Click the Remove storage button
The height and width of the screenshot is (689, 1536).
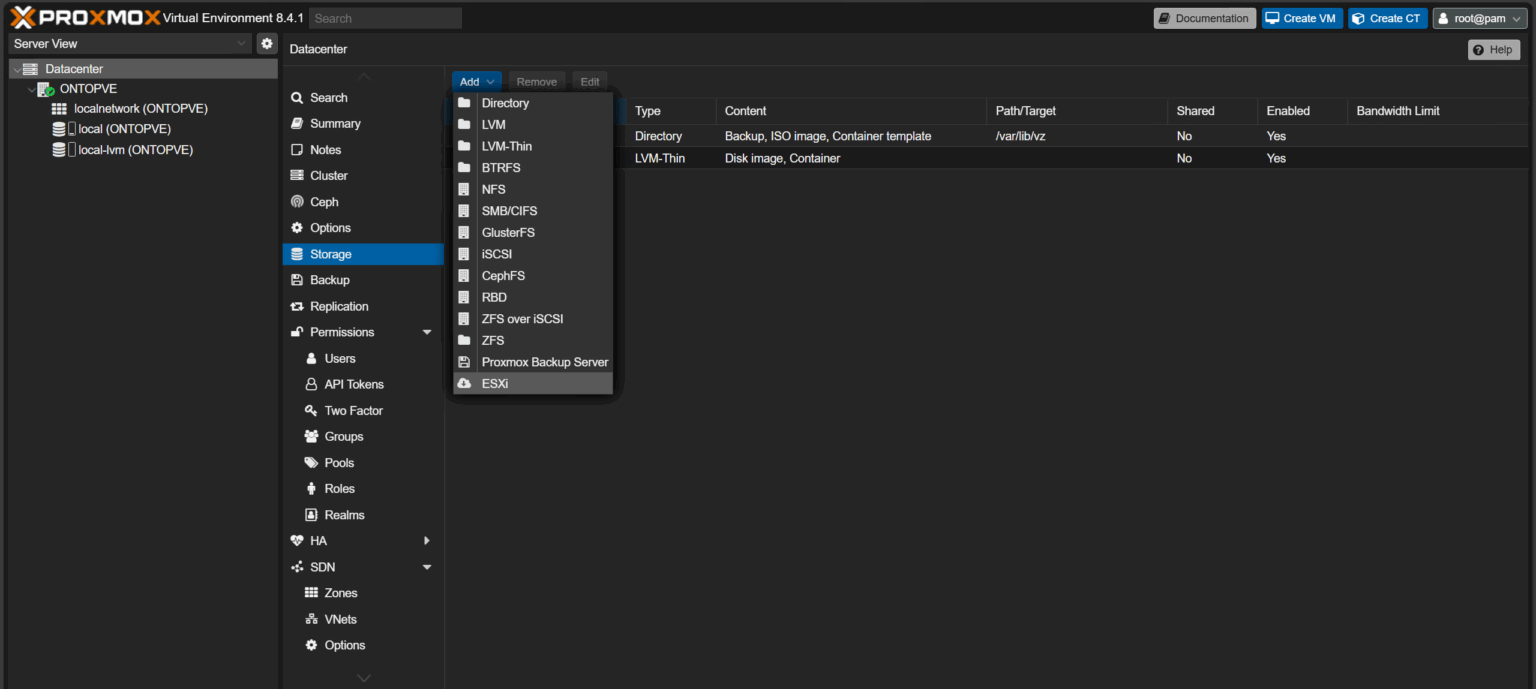536,82
